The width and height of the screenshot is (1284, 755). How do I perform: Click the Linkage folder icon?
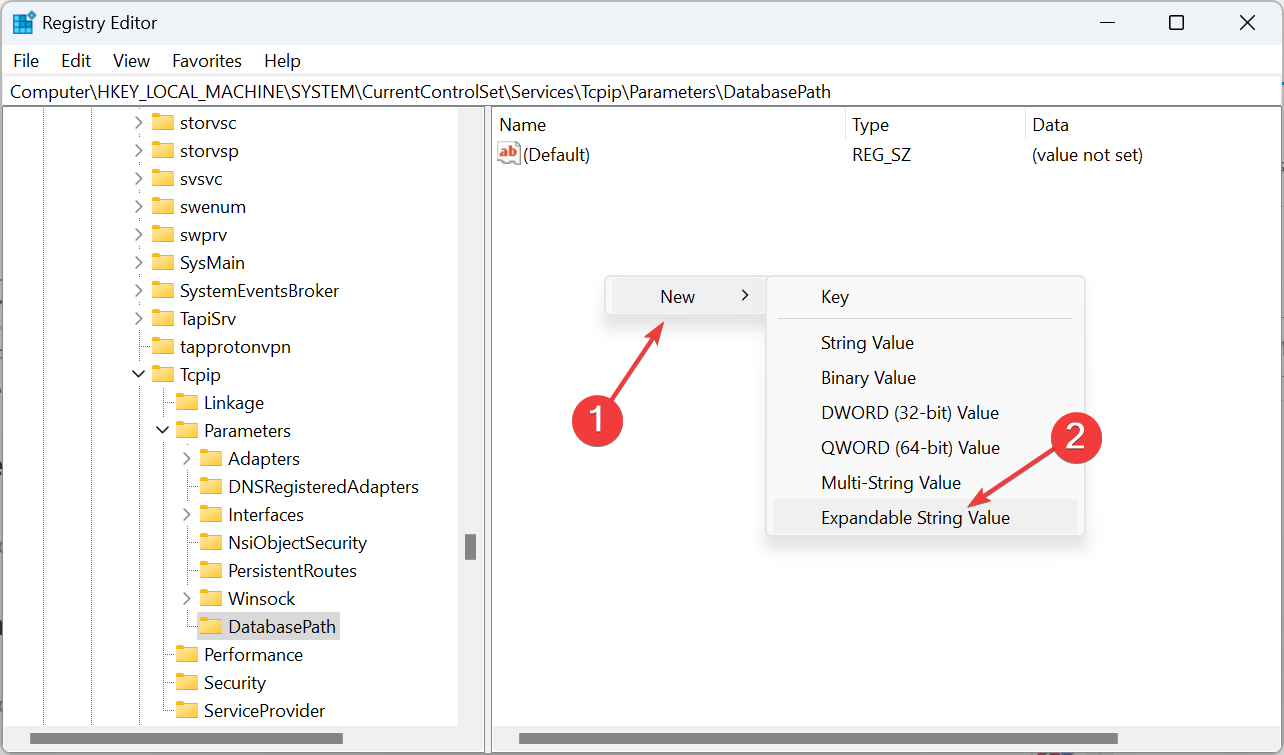pos(187,403)
